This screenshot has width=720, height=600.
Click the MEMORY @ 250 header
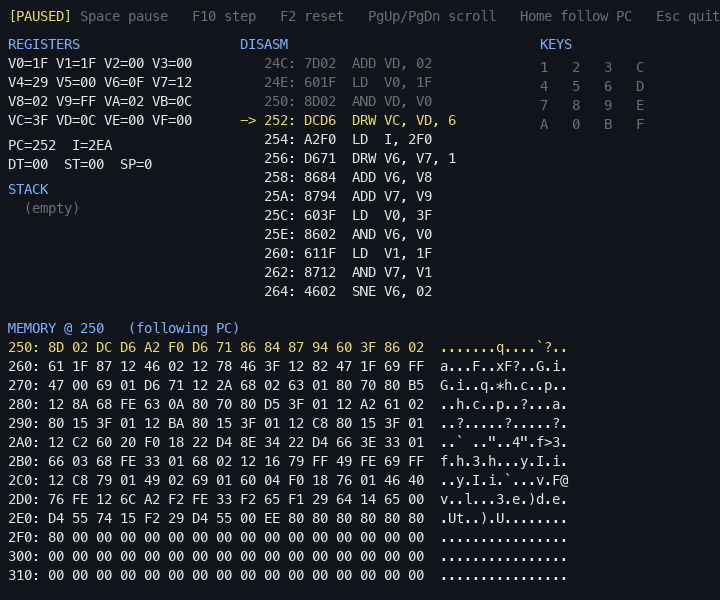[56, 328]
